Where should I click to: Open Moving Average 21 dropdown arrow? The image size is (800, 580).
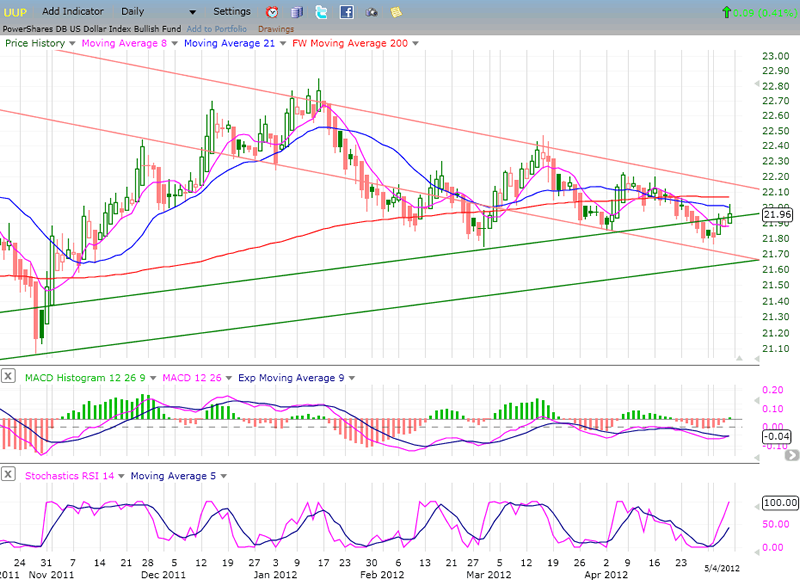point(283,44)
